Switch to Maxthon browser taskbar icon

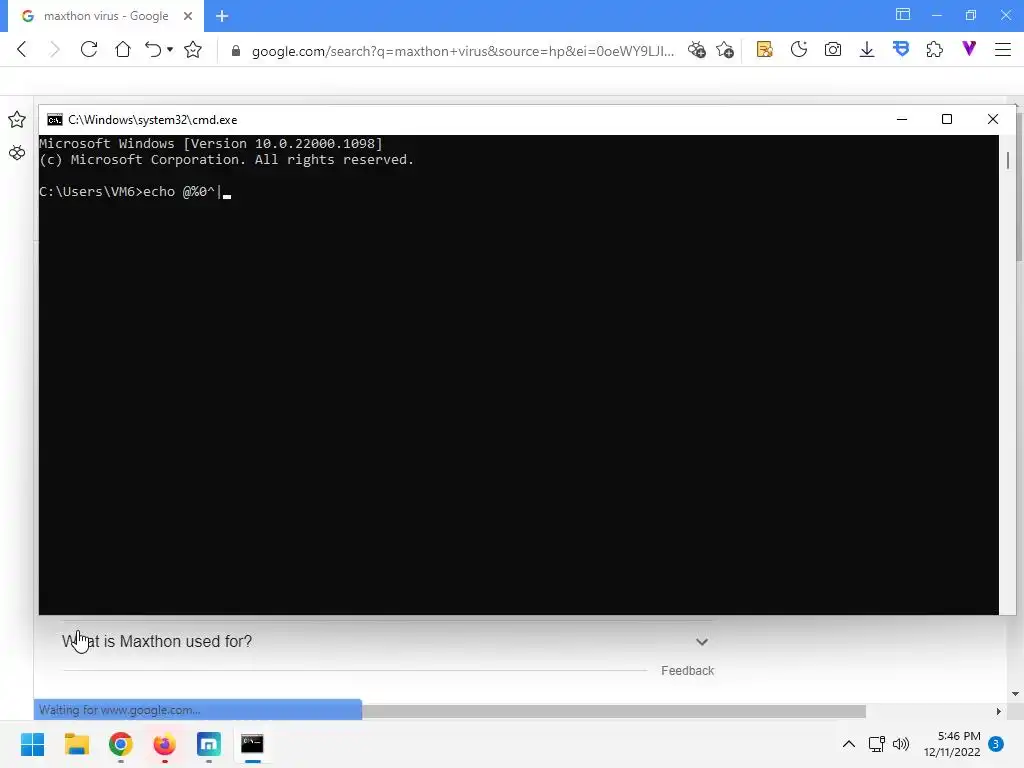click(x=209, y=744)
